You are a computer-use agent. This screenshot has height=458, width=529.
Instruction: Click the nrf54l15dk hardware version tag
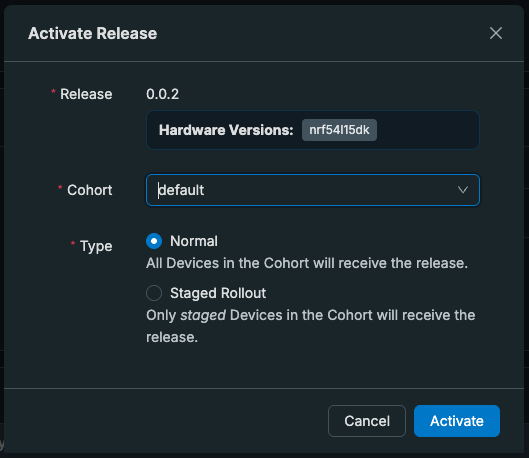point(339,130)
